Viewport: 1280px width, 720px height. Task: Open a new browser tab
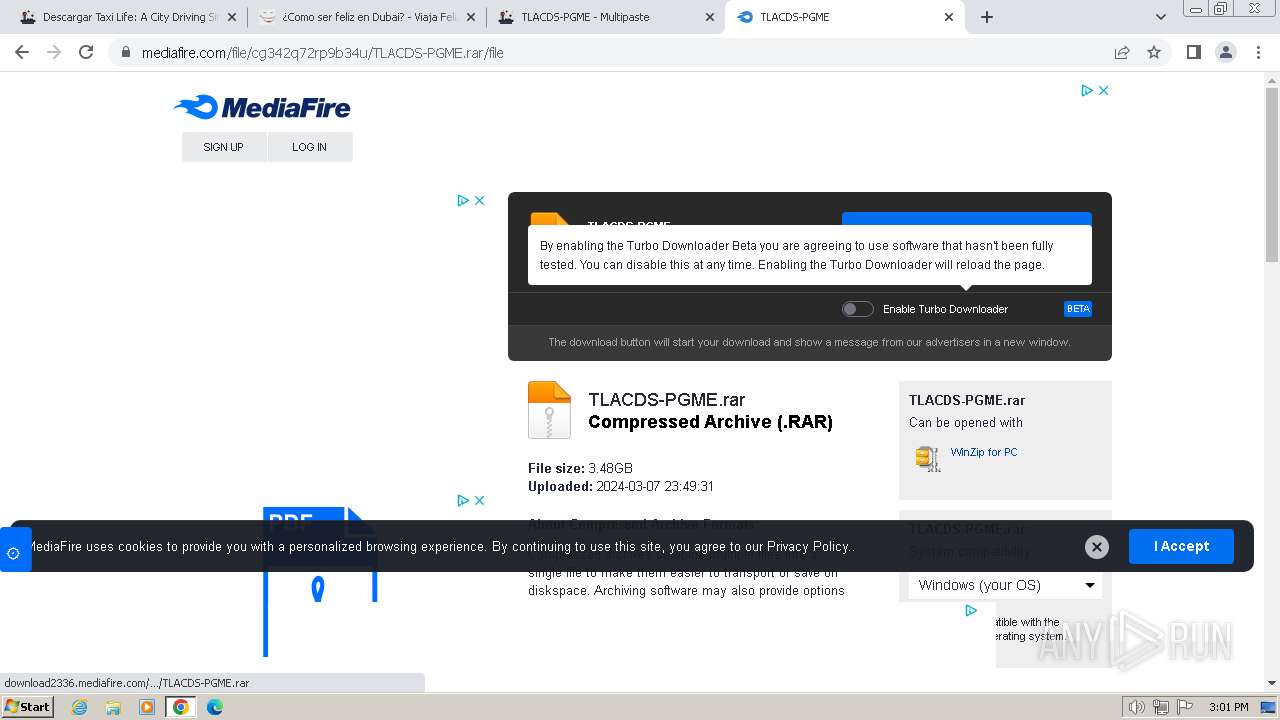tap(986, 17)
